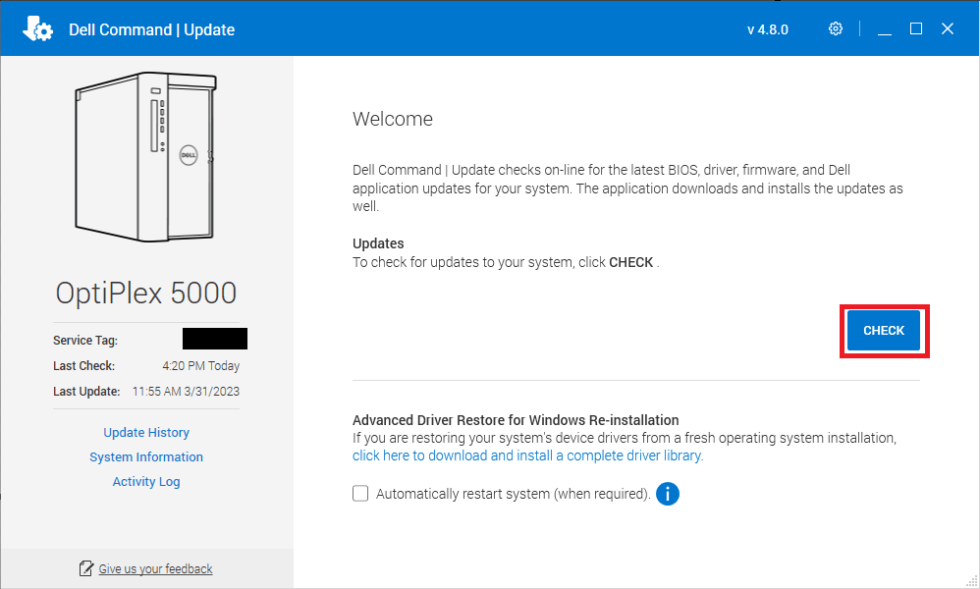Click the Dell Command Update logo icon

(38, 29)
